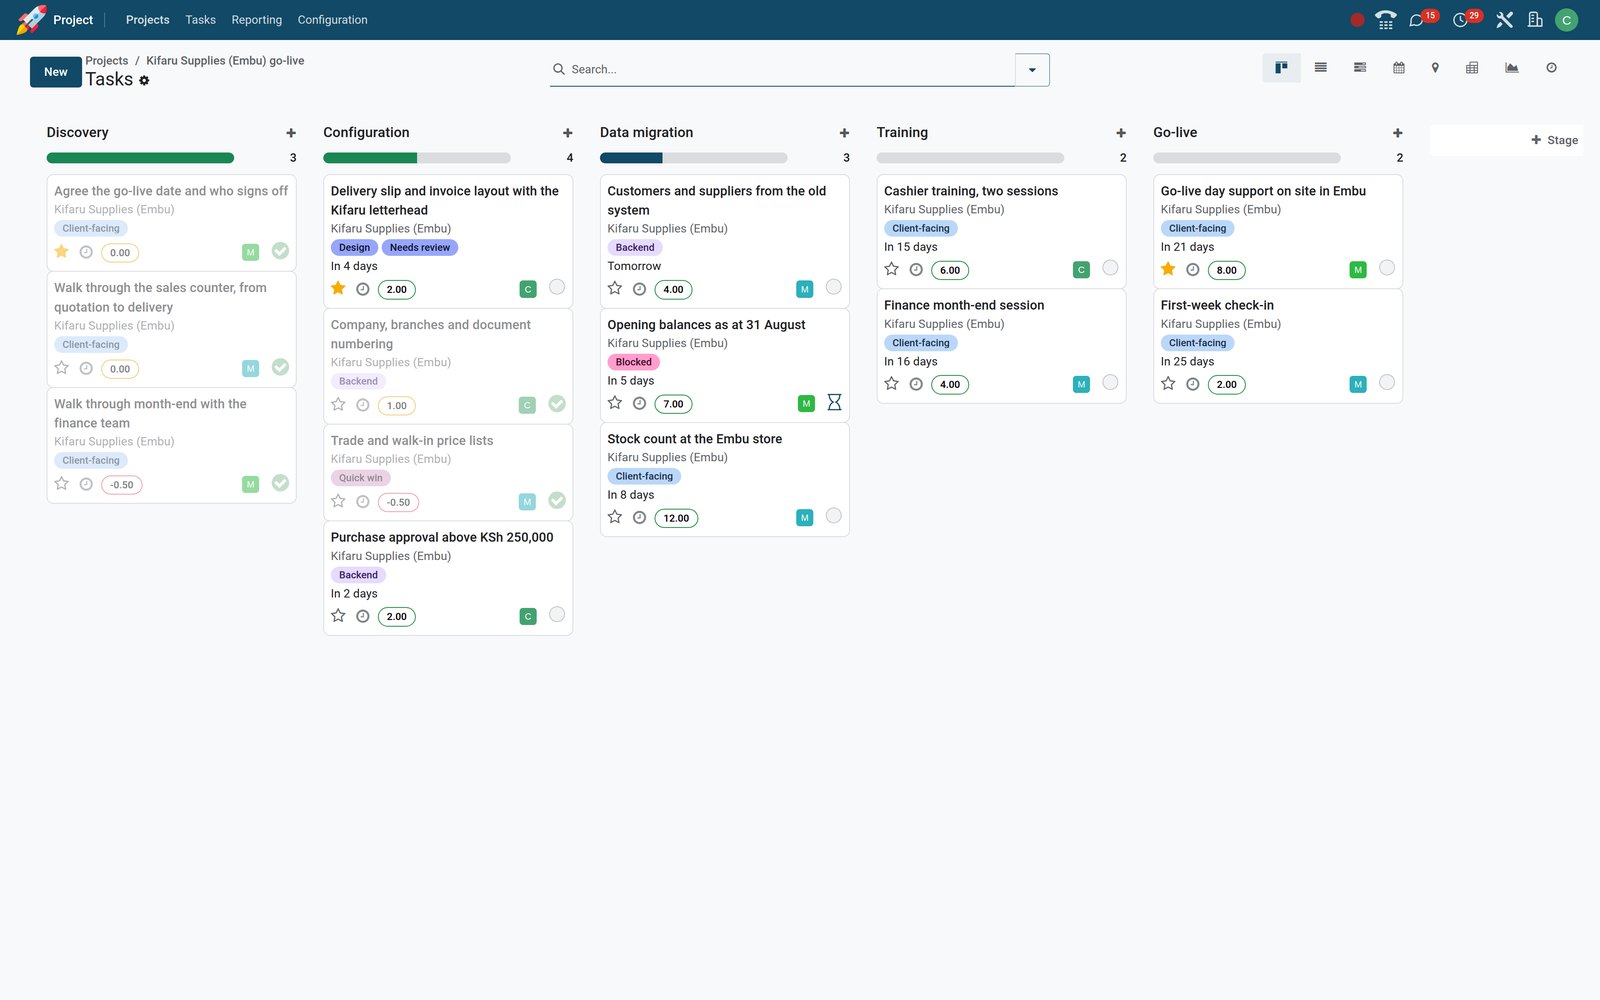1600x1000 pixels.
Task: Add a task in Configuration column
Action: pyautogui.click(x=568, y=133)
